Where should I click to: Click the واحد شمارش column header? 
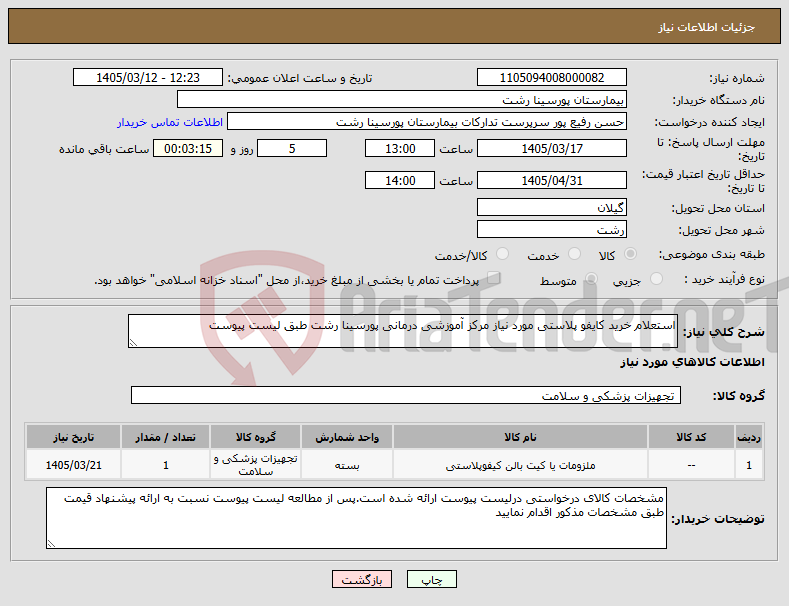coord(347,437)
